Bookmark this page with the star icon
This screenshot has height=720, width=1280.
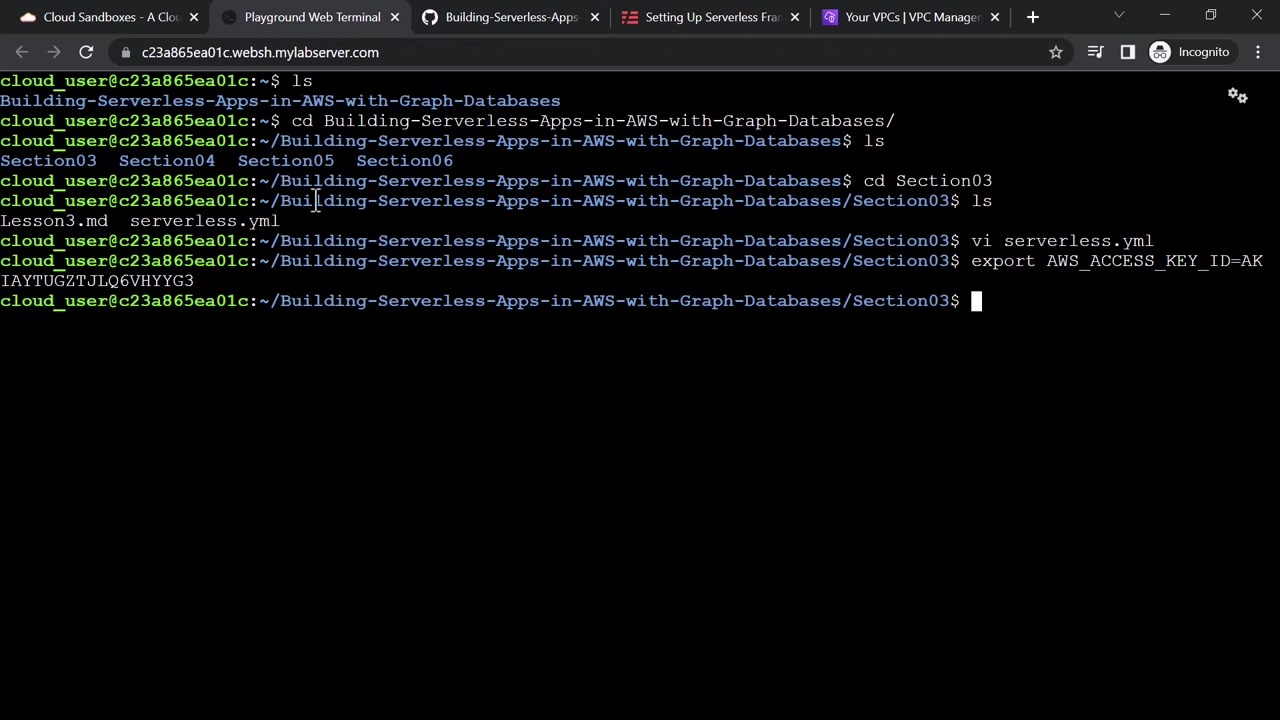click(x=1056, y=52)
